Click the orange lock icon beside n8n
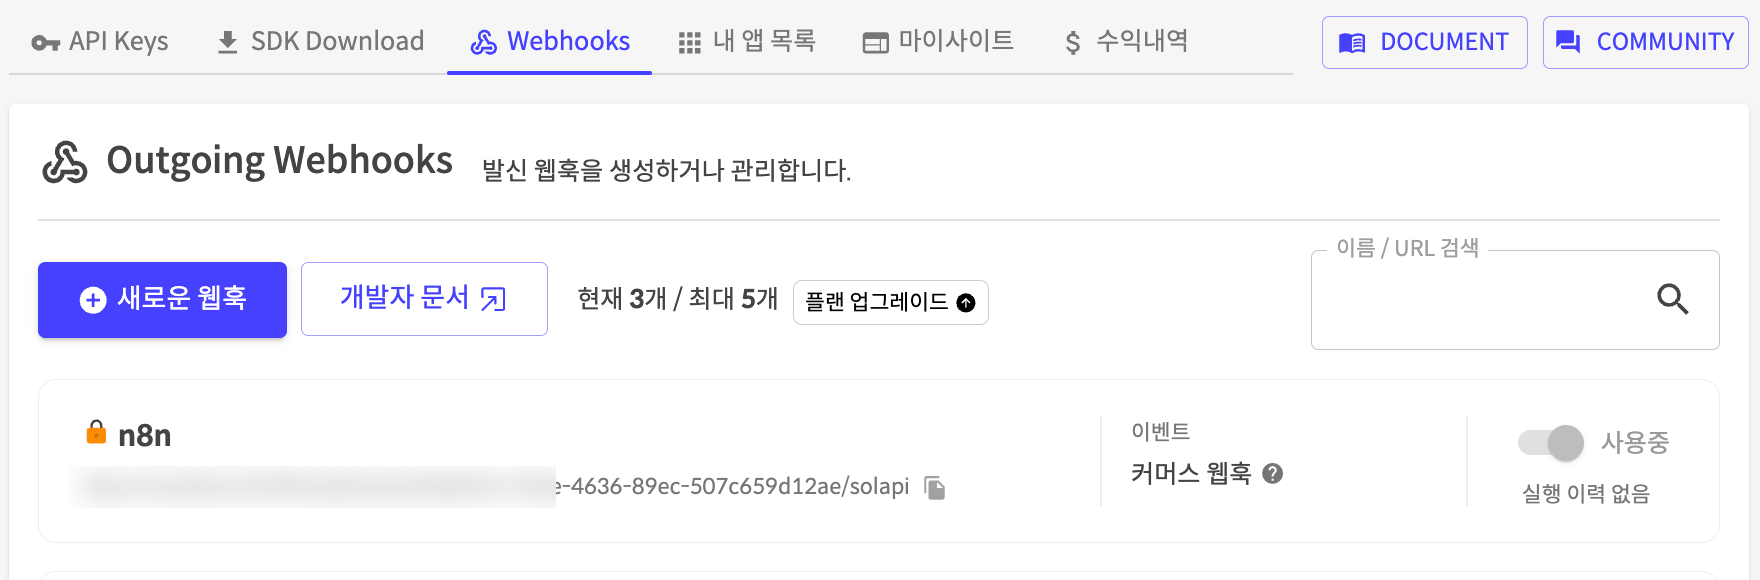 pos(96,432)
